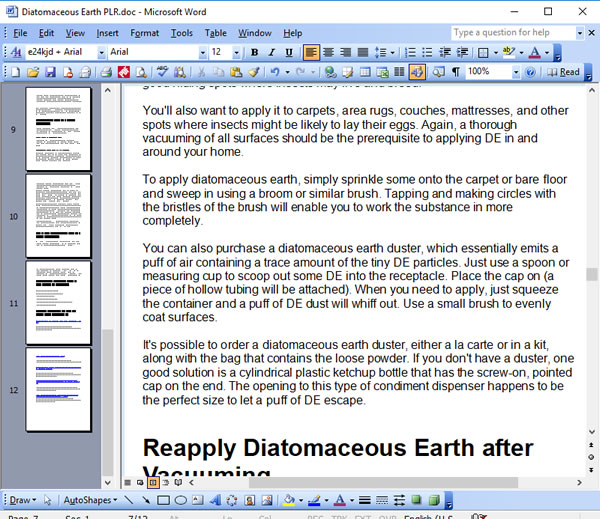Image resolution: width=600 pixels, height=519 pixels.
Task: Open Microsoft Word Help question icon
Action: 530,72
